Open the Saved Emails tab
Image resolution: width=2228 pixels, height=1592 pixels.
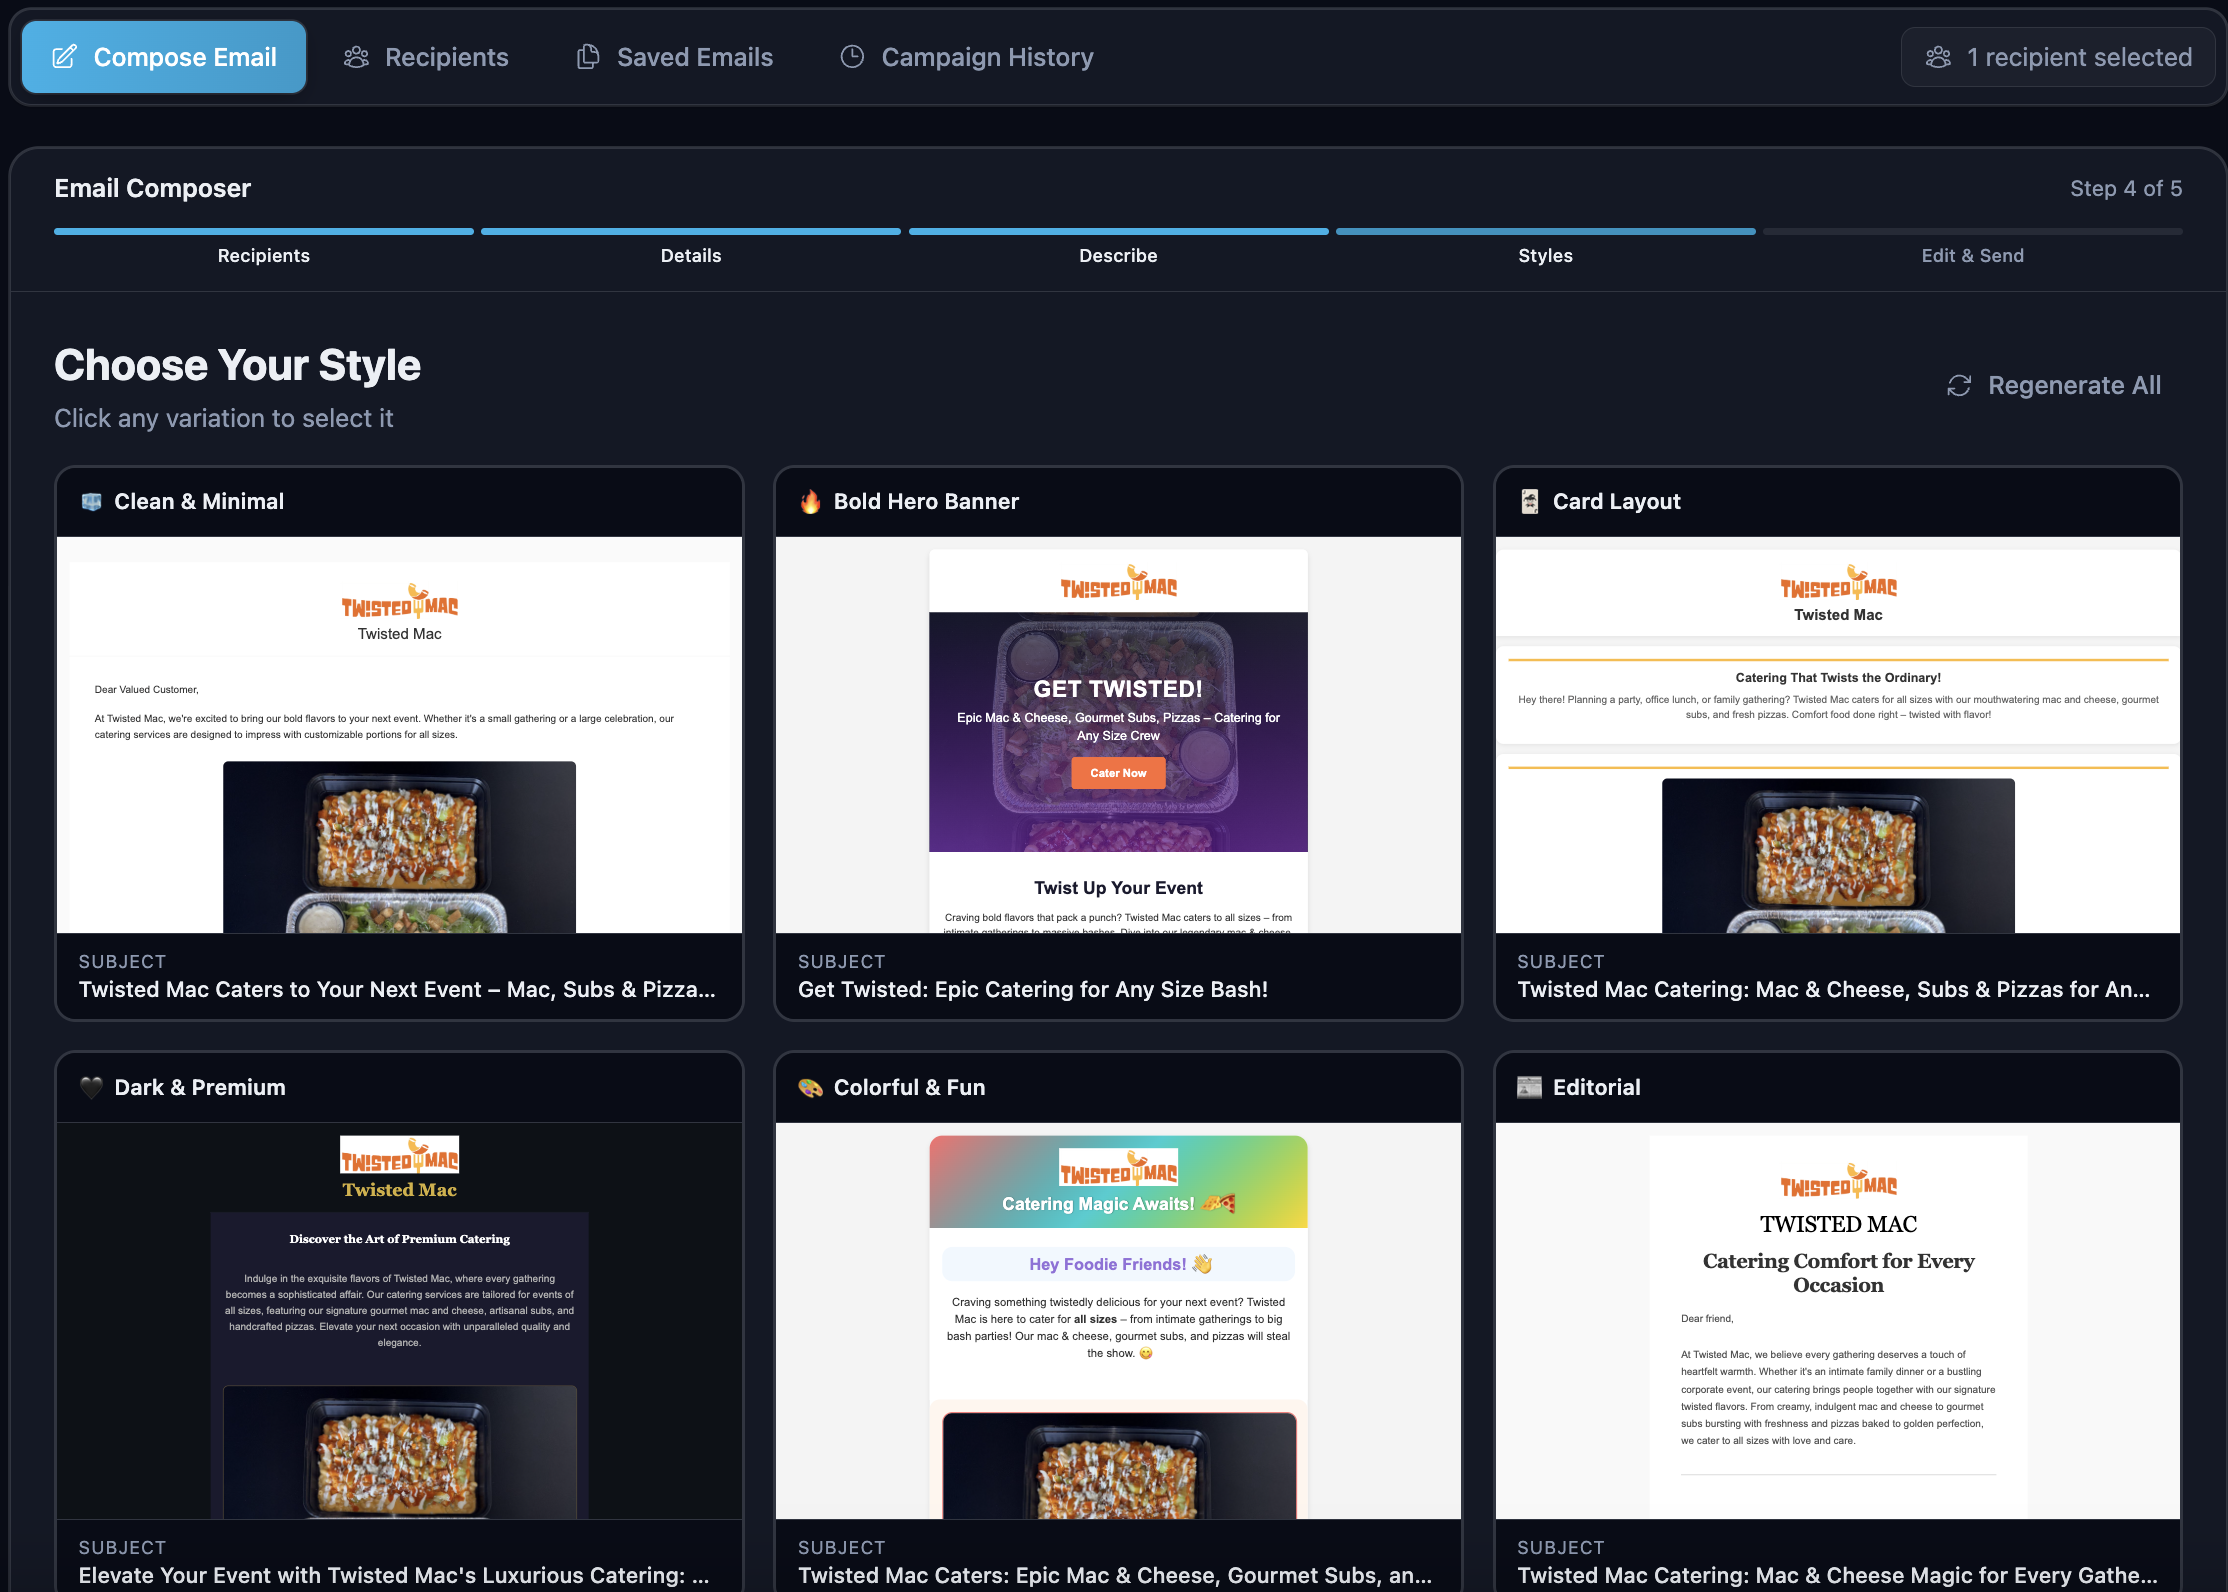tap(675, 57)
